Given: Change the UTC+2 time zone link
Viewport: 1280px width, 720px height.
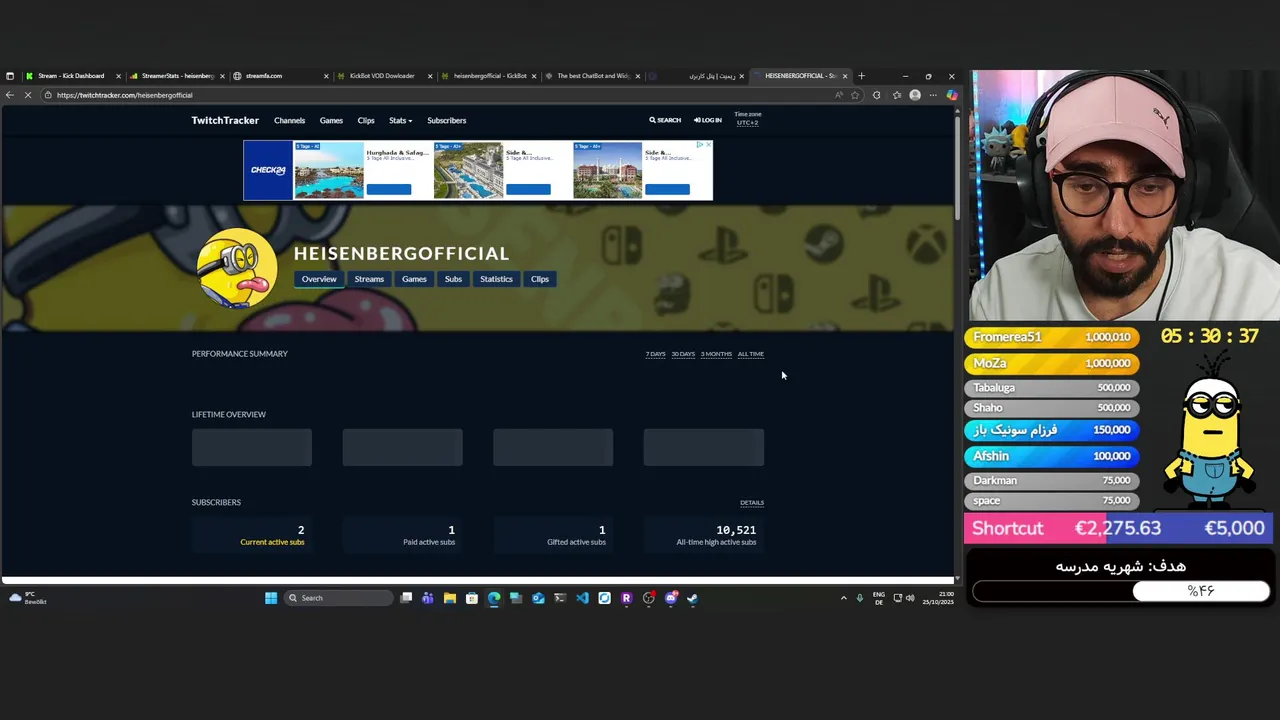Looking at the screenshot, I should 748,123.
